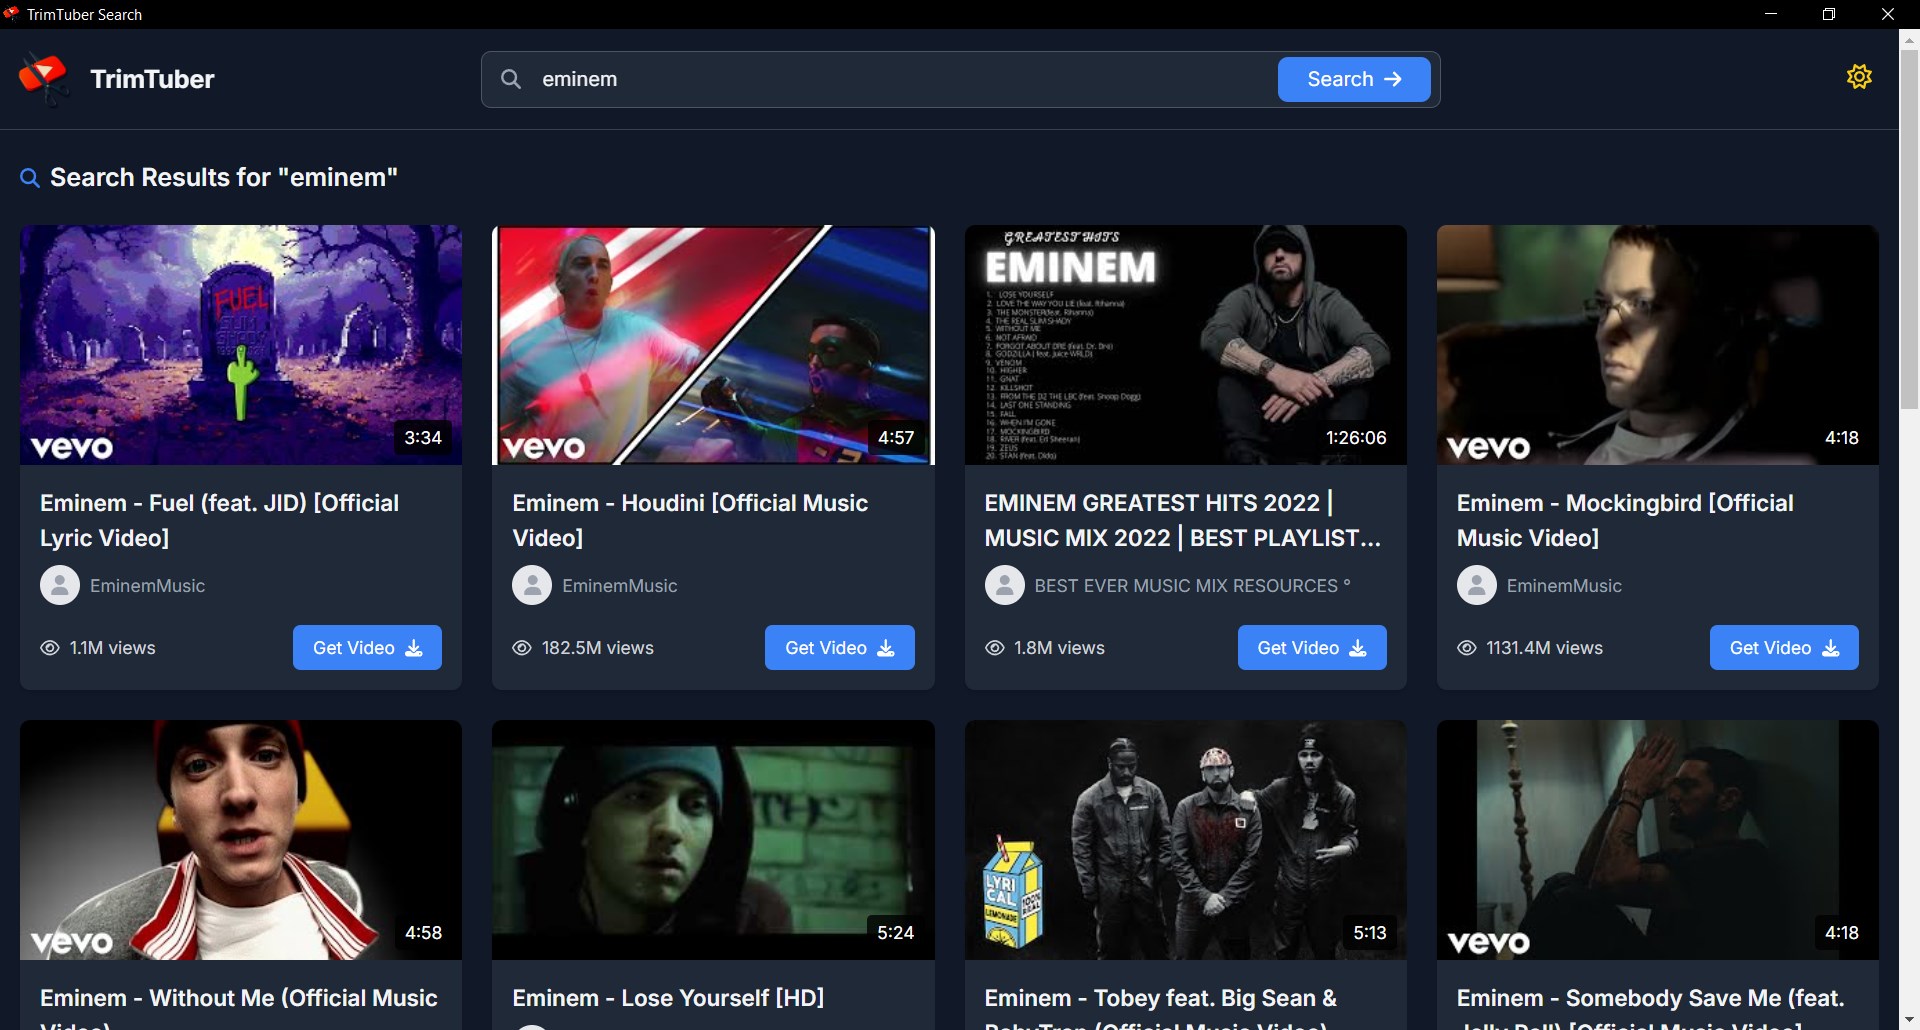Minimize the TrimTuber Search window

1771,14
